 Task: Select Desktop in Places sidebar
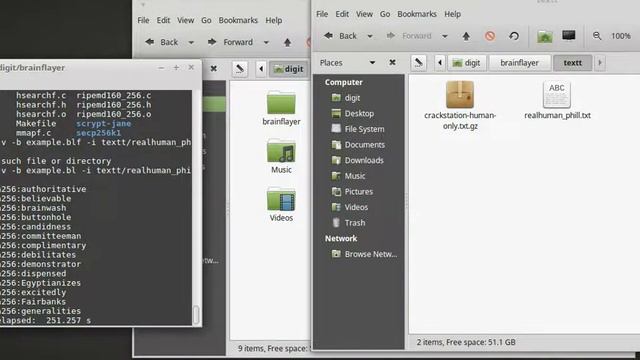pyautogui.click(x=359, y=113)
